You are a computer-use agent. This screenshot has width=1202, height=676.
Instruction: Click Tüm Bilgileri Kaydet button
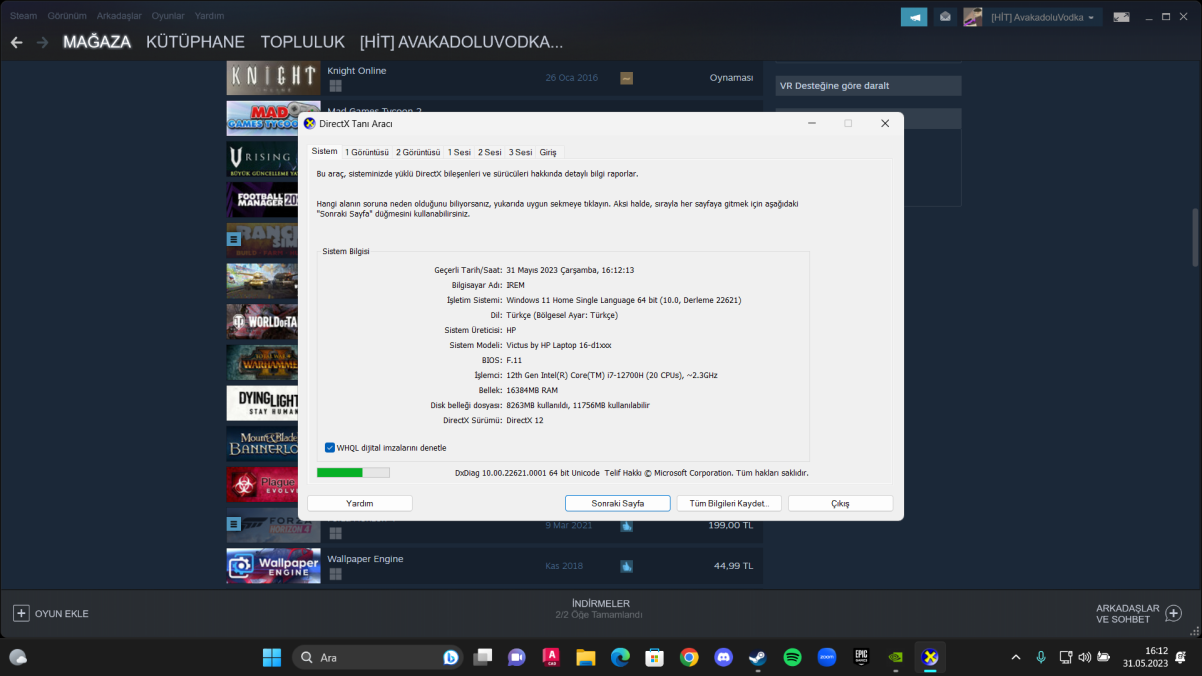coord(729,503)
